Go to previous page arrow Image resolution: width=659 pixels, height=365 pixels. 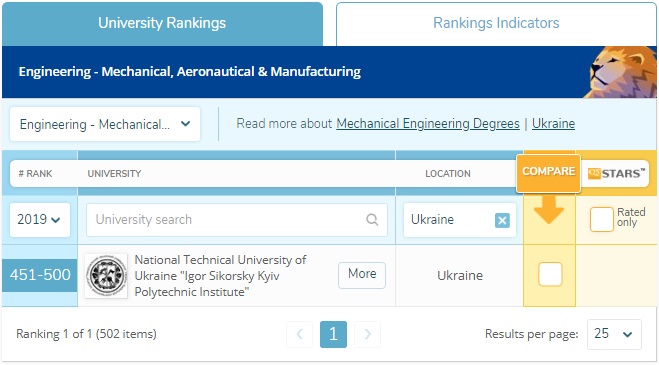point(300,334)
